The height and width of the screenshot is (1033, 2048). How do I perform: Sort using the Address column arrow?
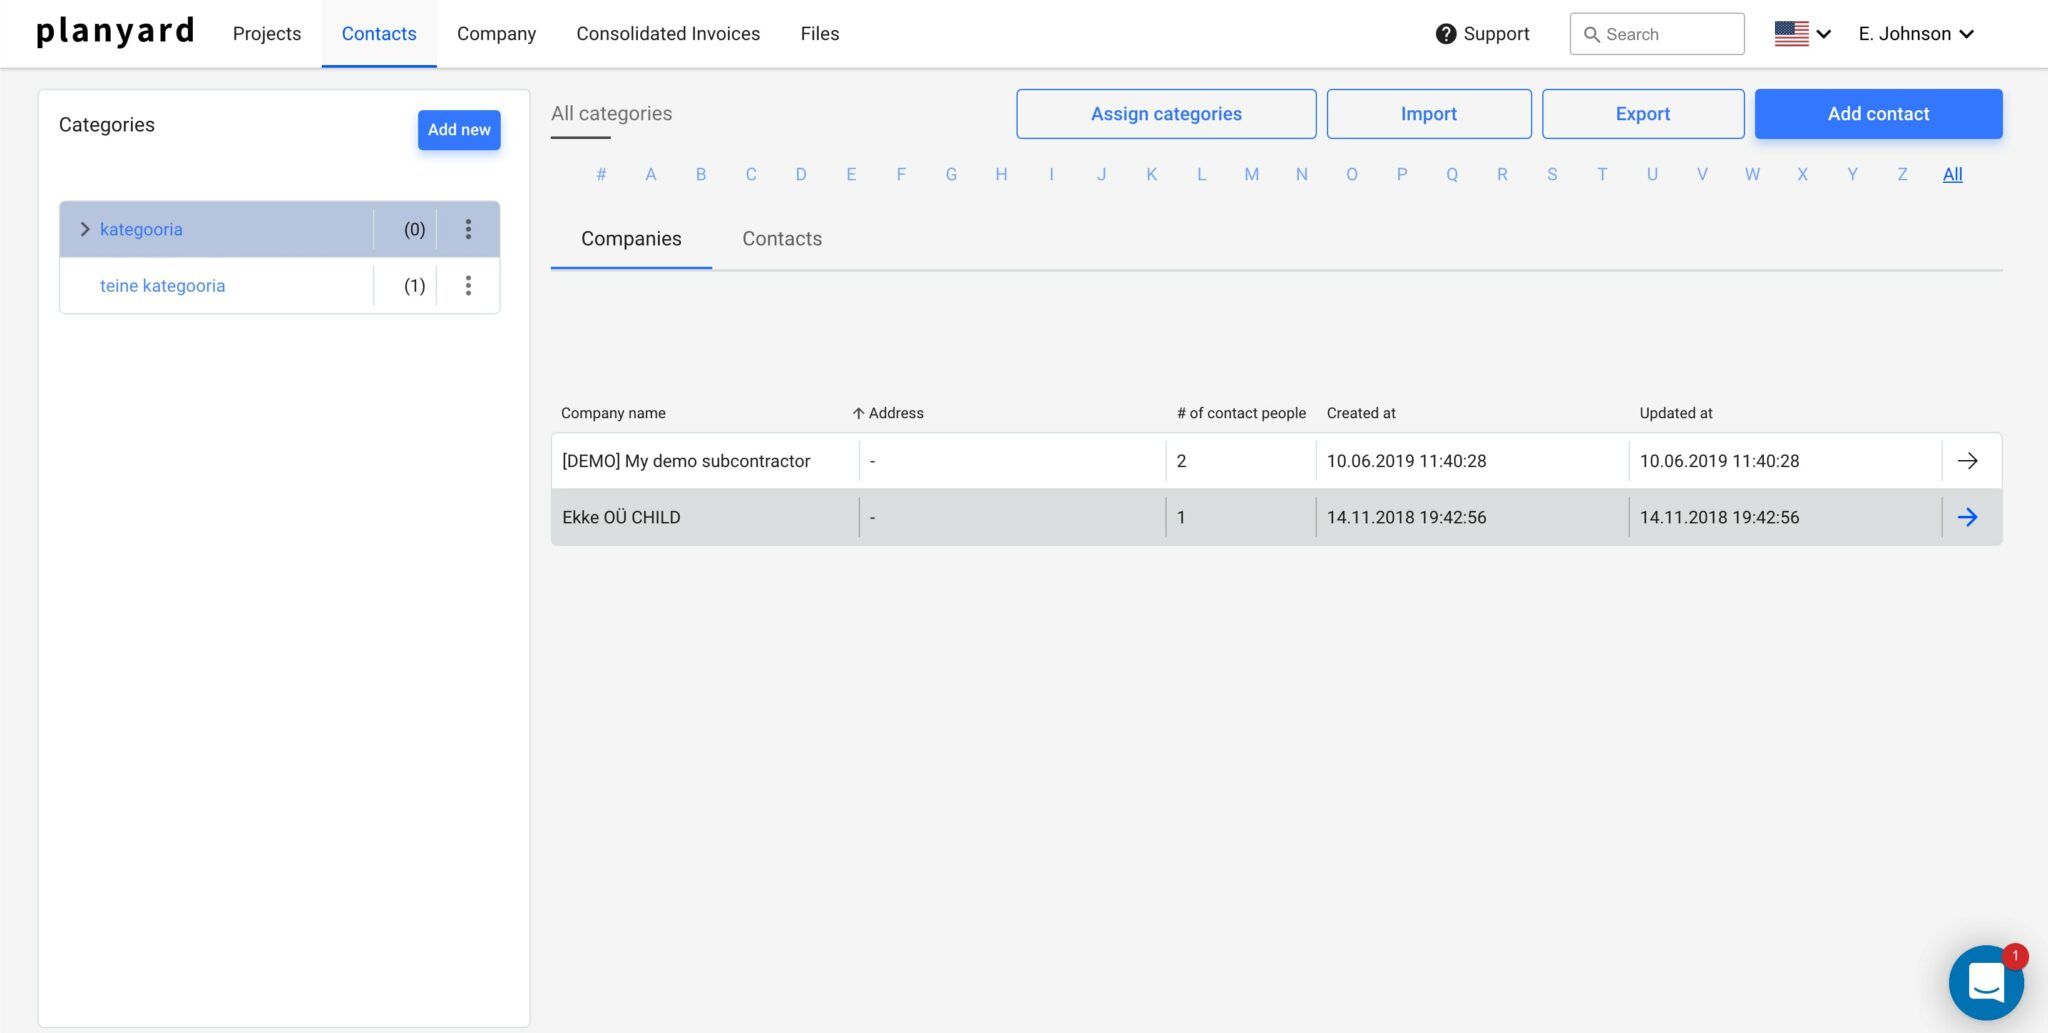point(858,413)
